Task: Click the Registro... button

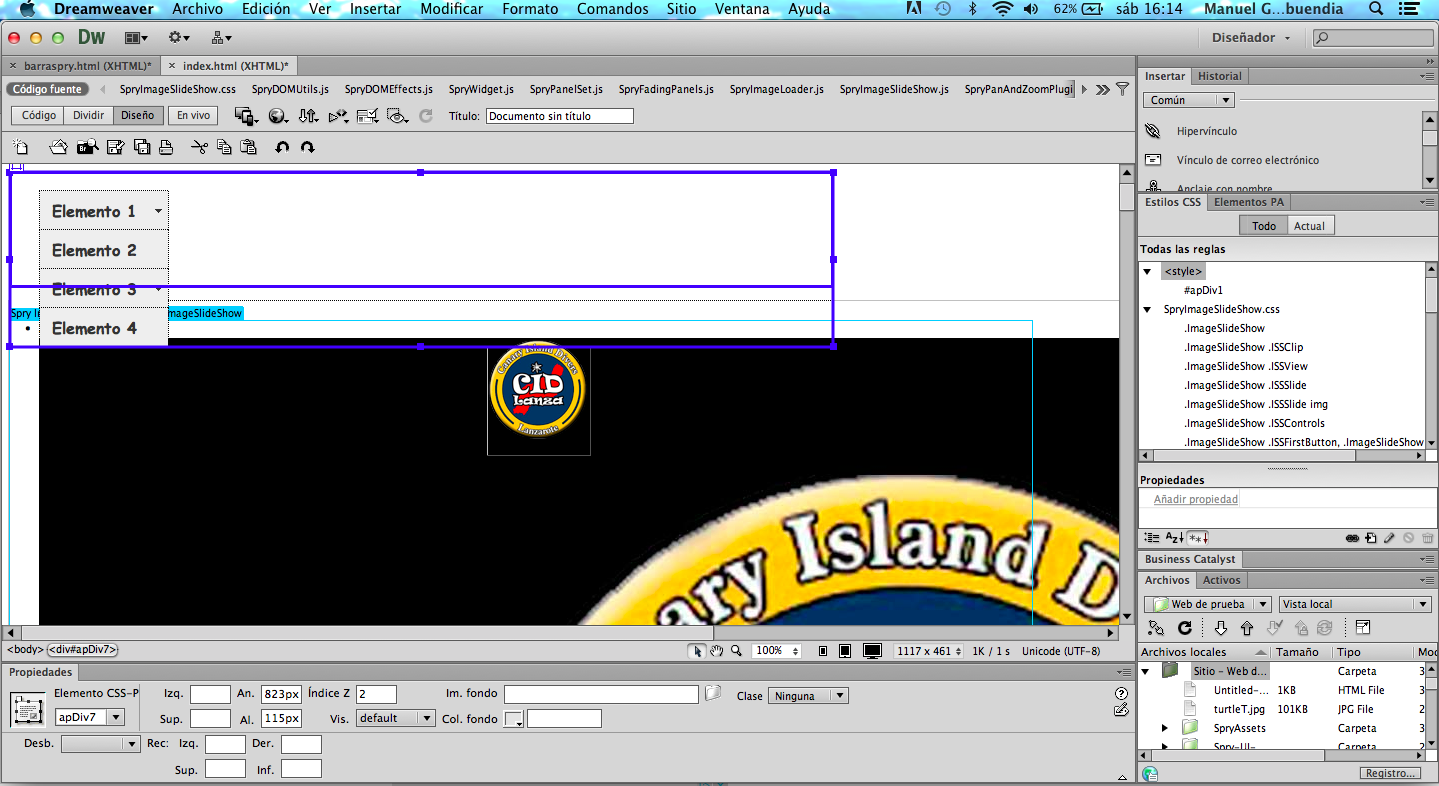Action: point(1390,773)
